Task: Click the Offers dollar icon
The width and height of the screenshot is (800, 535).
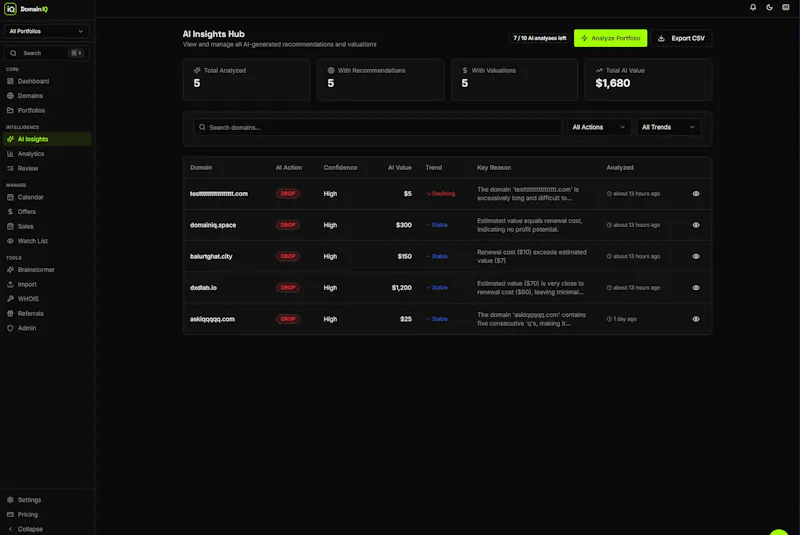Action: pos(10,212)
